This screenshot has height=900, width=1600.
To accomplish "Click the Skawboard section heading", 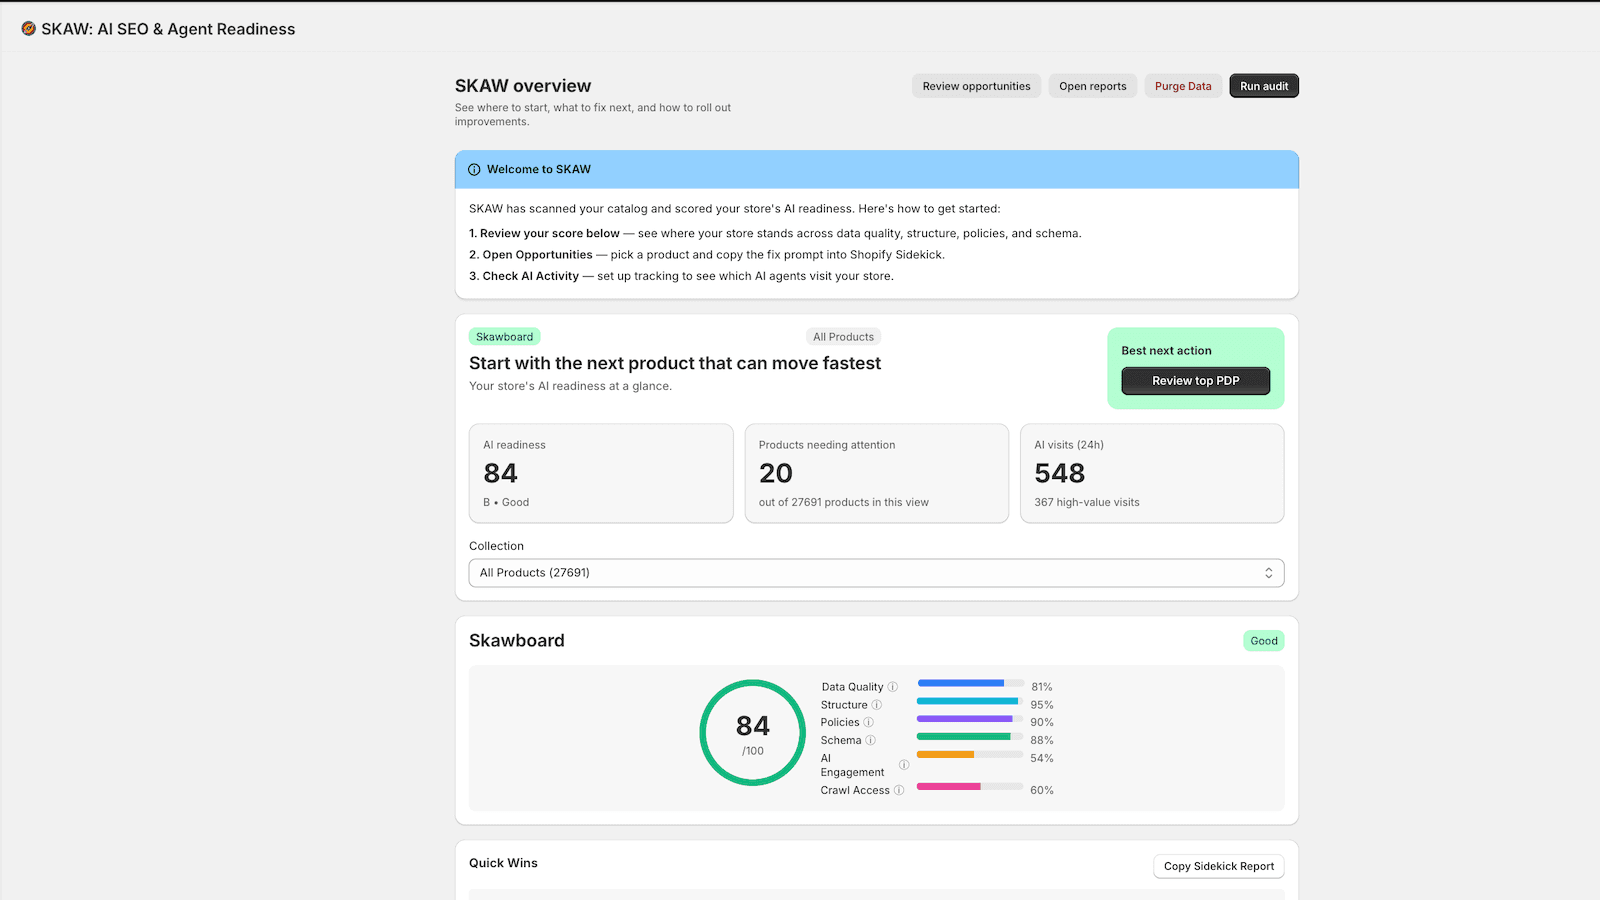I will click(x=517, y=641).
